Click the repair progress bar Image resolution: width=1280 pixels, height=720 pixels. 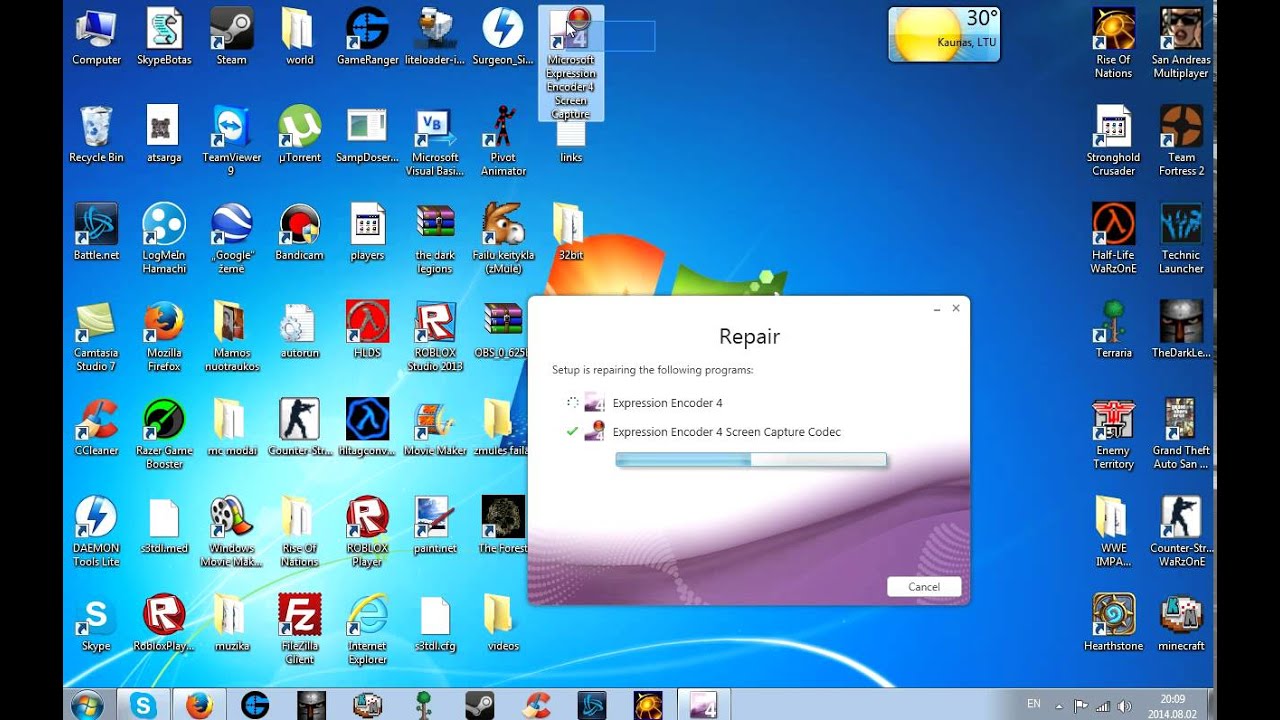pyautogui.click(x=750, y=460)
